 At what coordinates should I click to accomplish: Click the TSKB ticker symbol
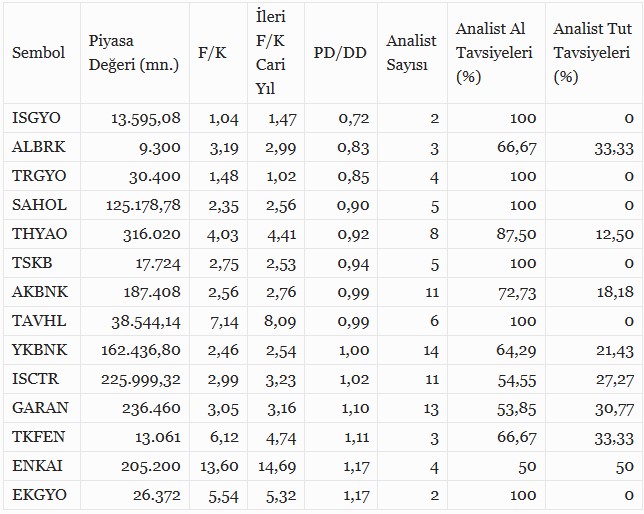click(32, 263)
